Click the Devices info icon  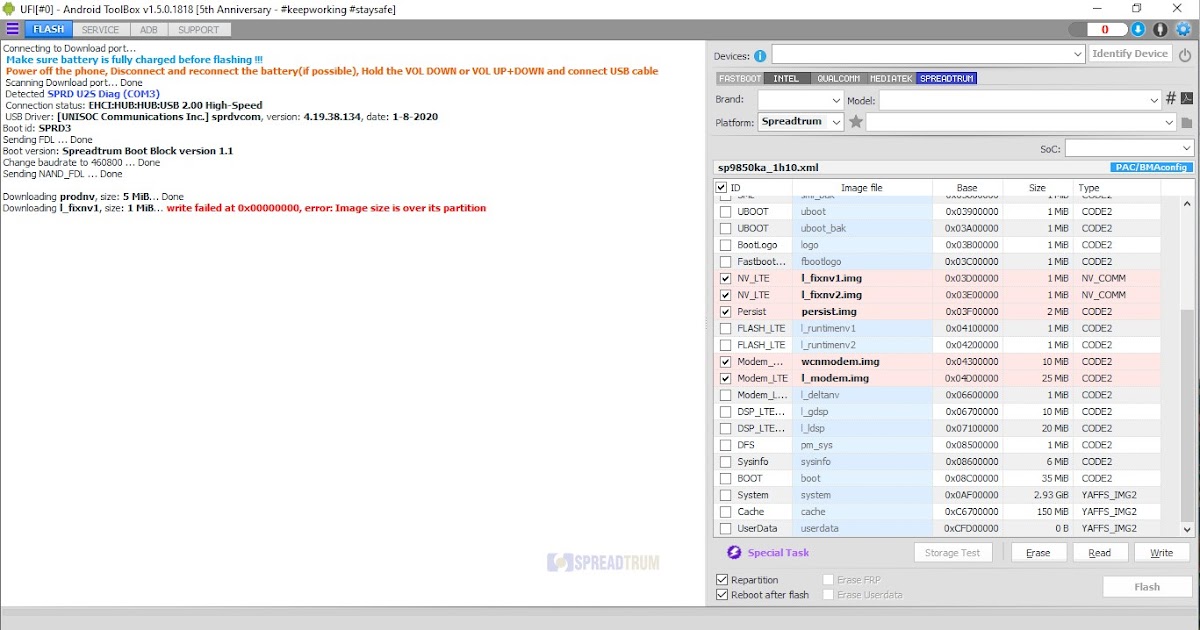760,56
